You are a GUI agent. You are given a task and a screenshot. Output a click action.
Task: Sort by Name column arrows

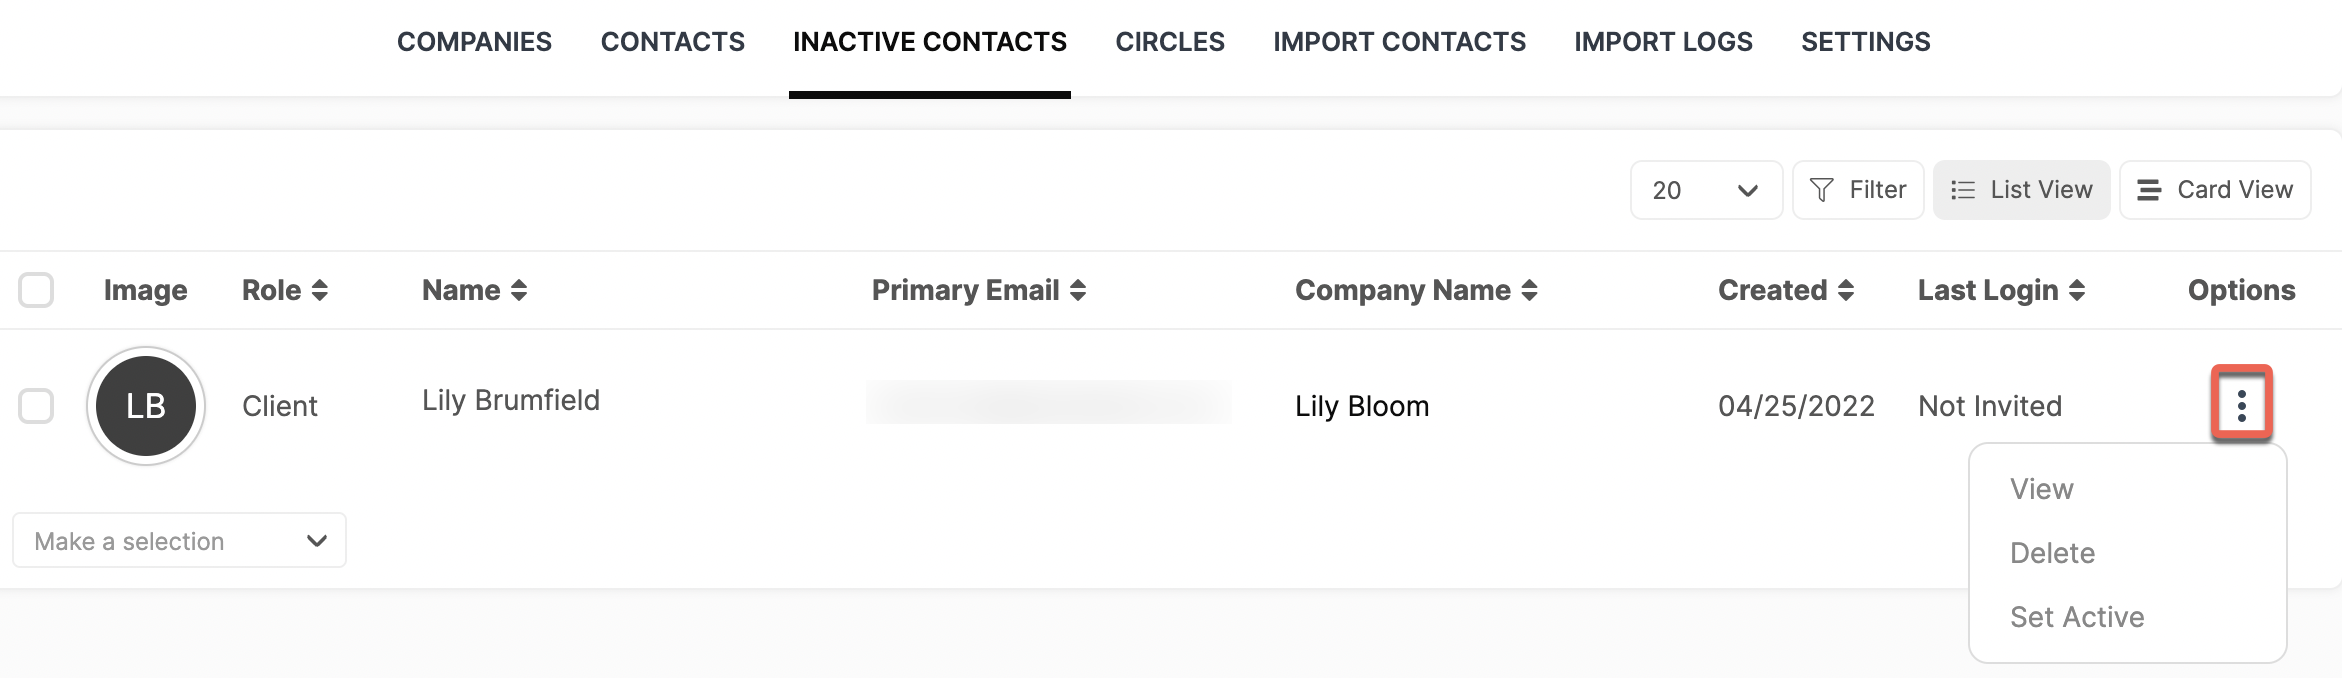click(519, 290)
